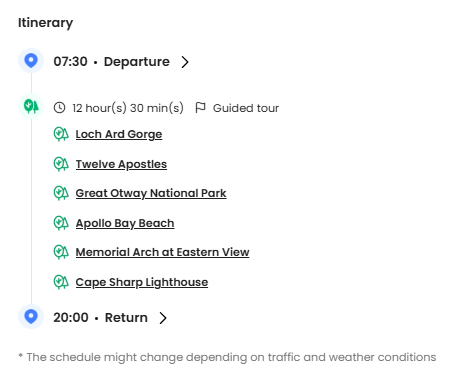
Task: Click the blue return location pin icon
Action: [x=31, y=316]
